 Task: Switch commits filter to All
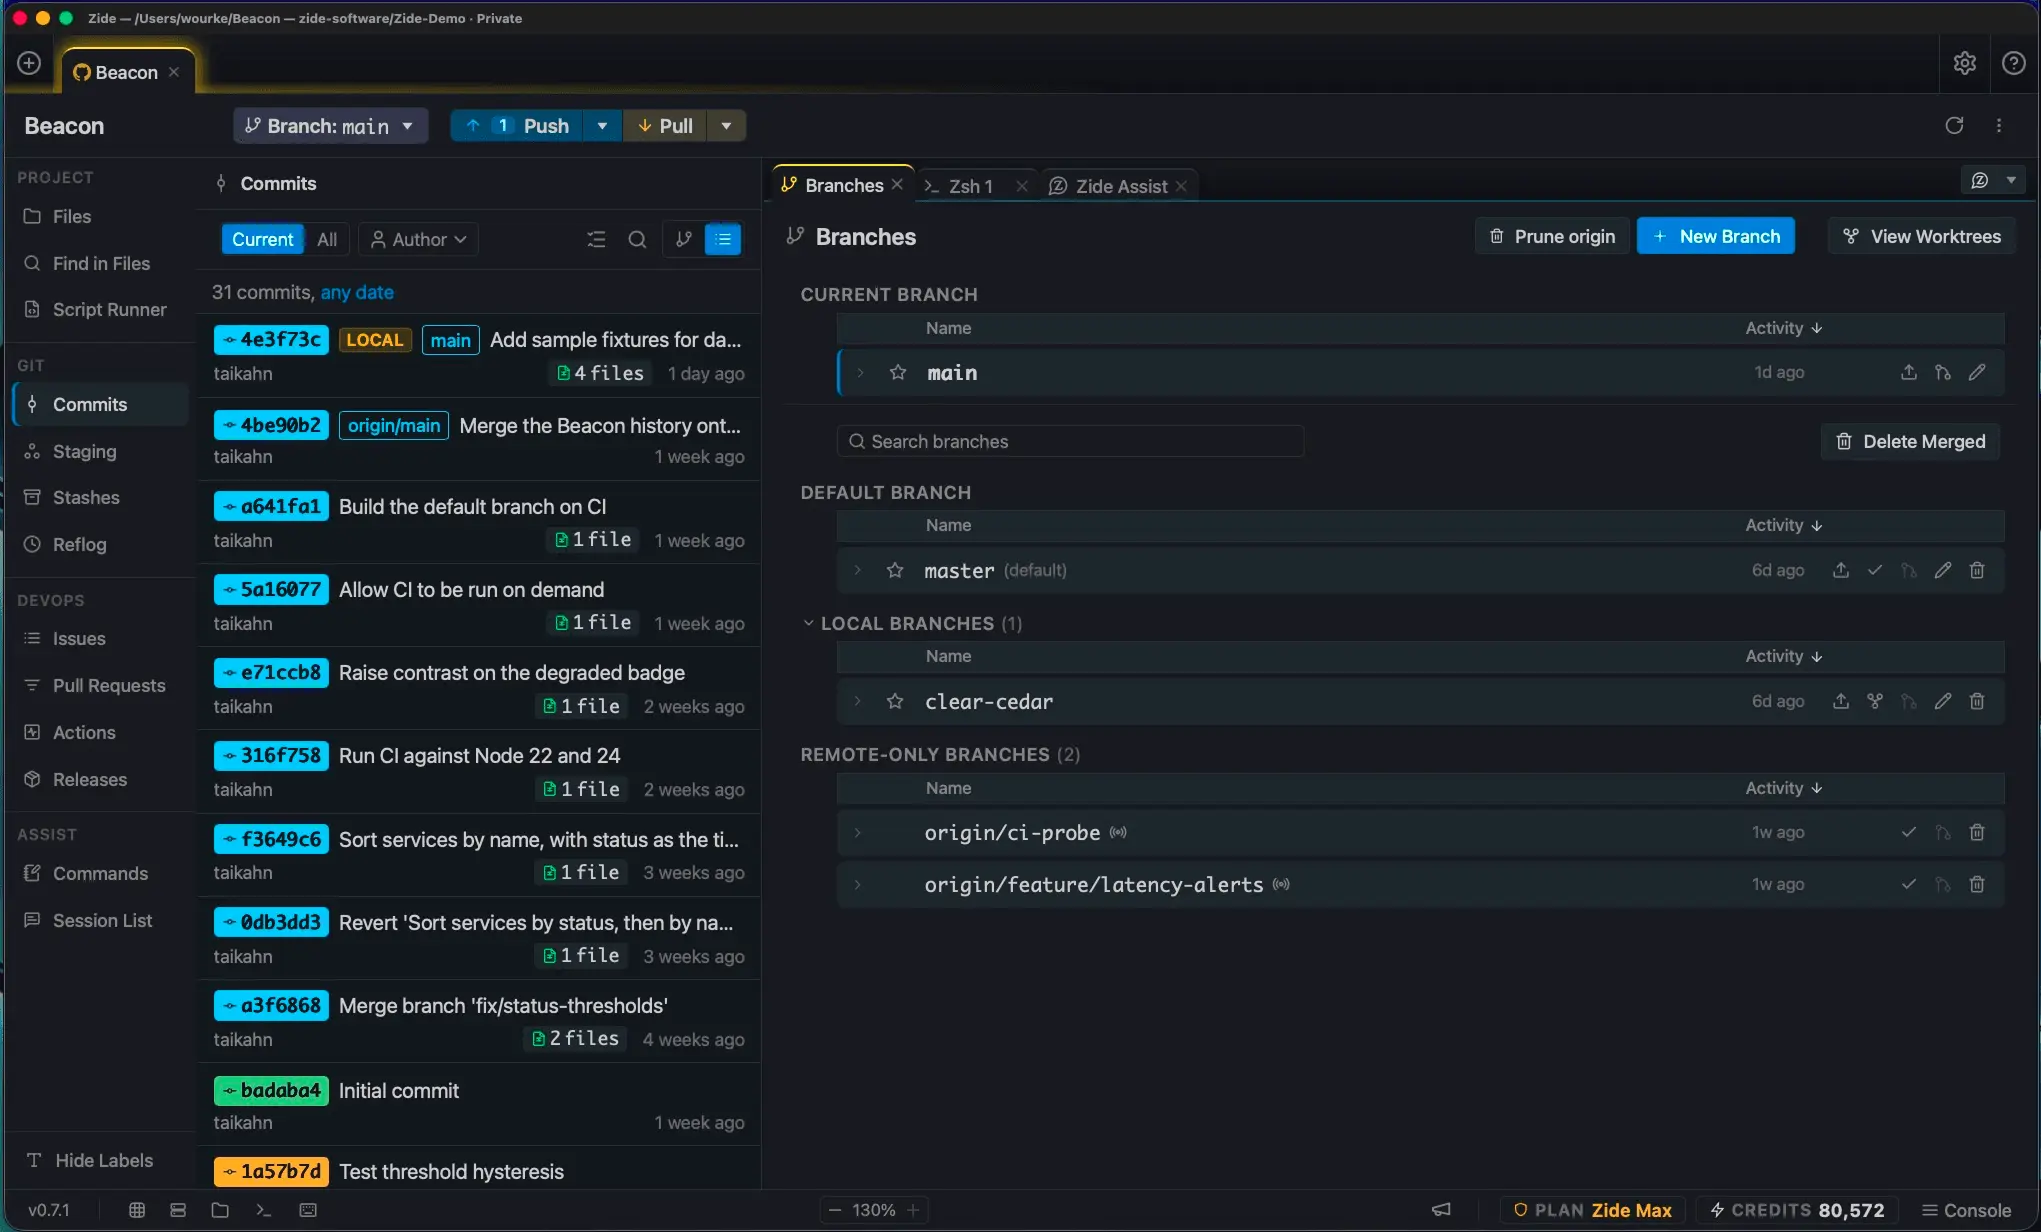point(327,239)
